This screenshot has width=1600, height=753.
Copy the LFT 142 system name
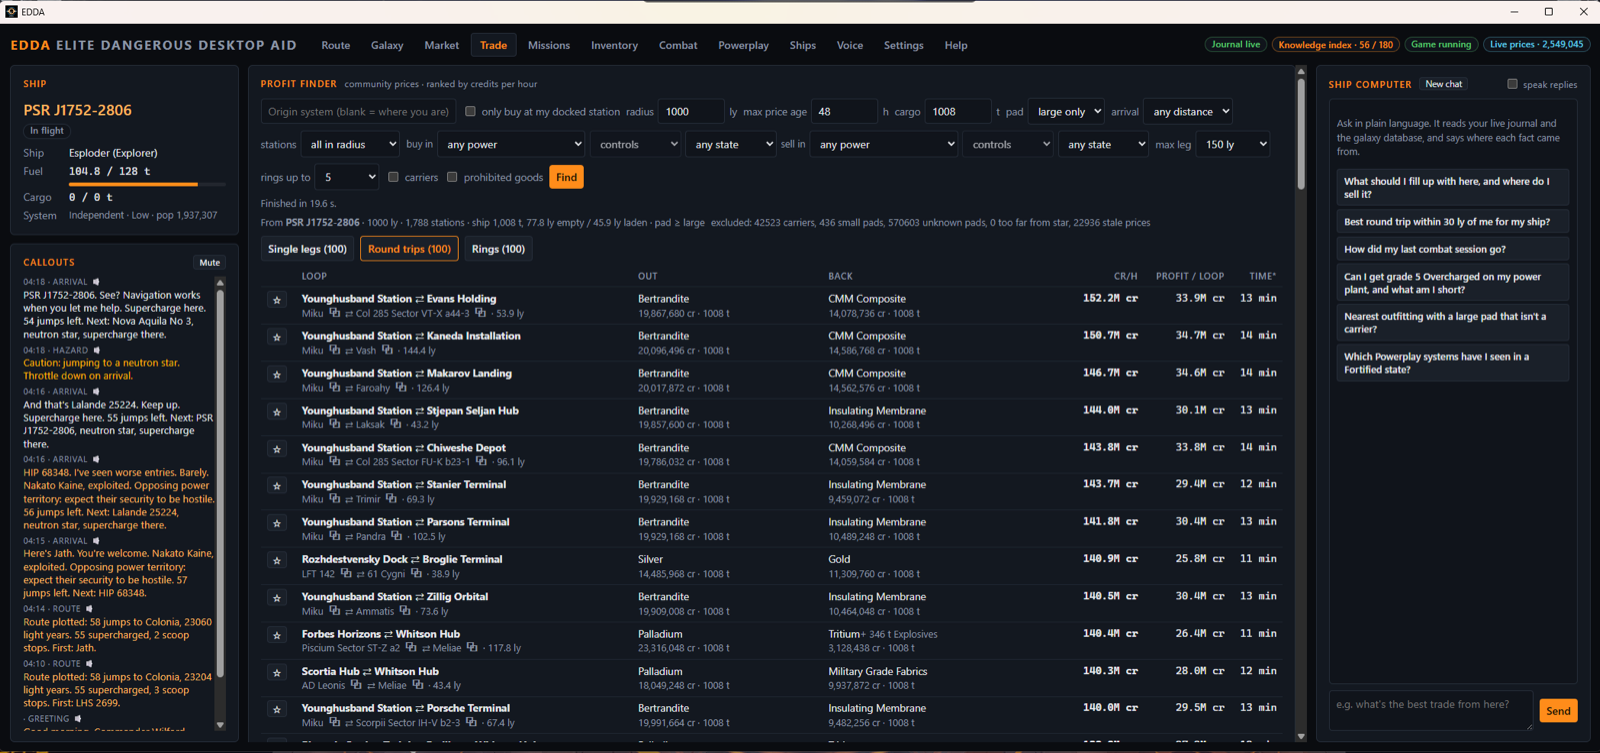(x=345, y=573)
